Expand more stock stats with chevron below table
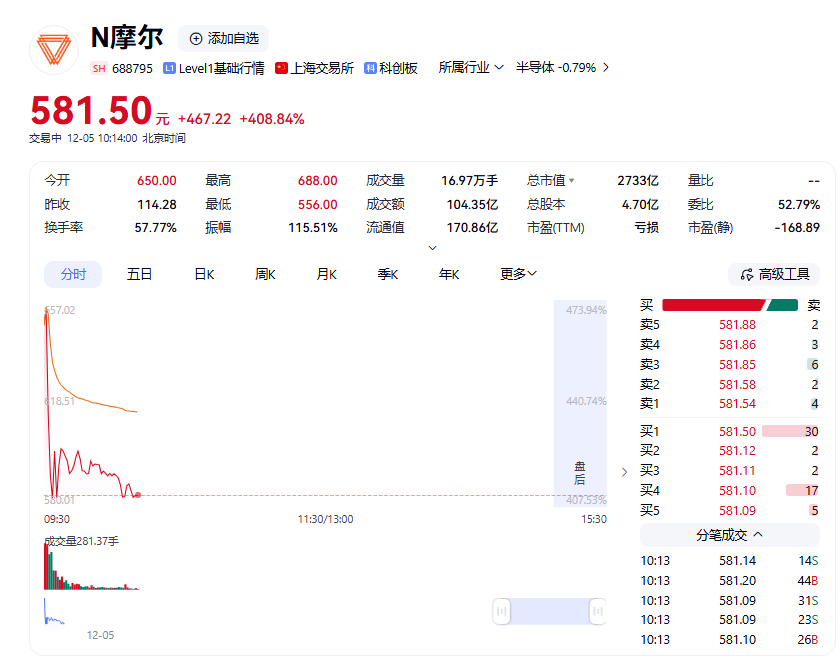The width and height of the screenshot is (838, 664). [x=432, y=247]
